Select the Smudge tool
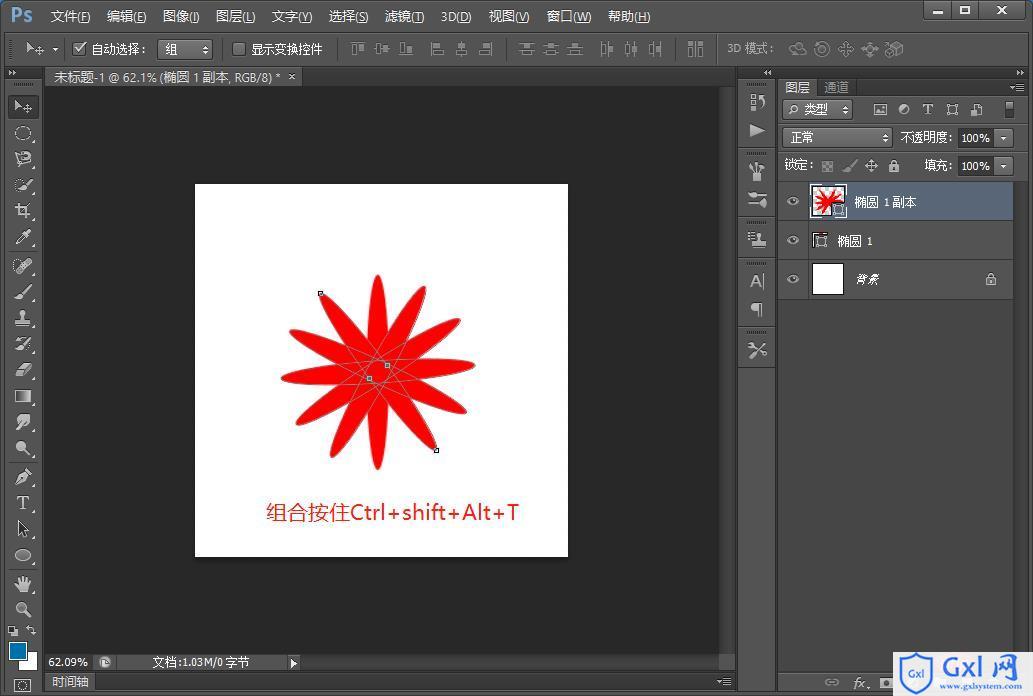The image size is (1033, 696). coord(23,422)
